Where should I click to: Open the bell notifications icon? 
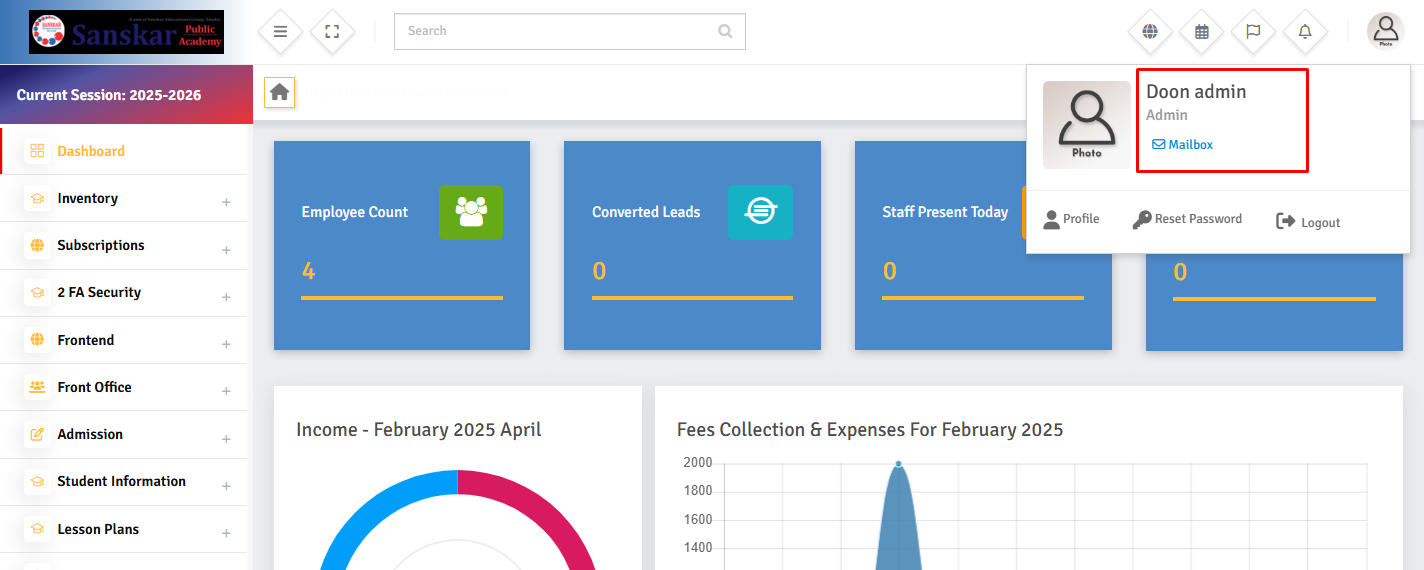(1305, 32)
